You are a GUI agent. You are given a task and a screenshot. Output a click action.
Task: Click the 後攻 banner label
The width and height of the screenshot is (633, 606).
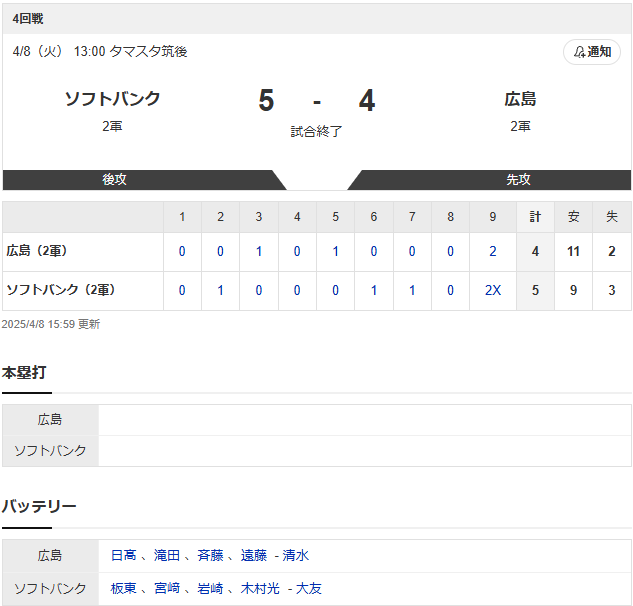(114, 179)
